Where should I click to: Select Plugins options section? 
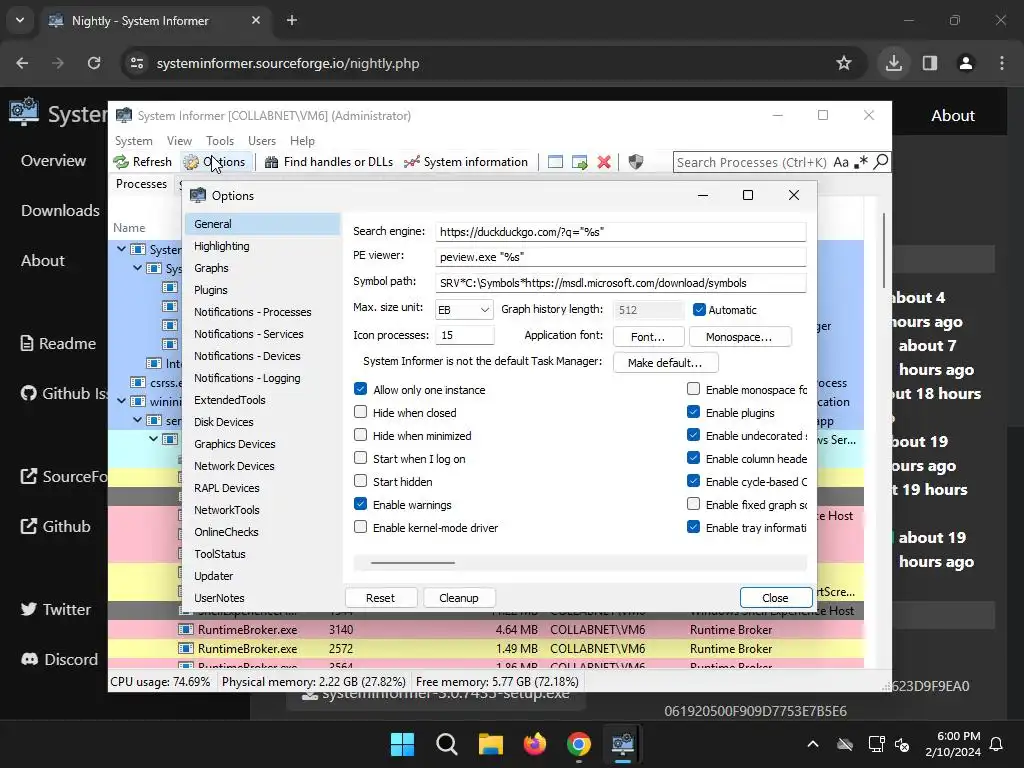263,290
